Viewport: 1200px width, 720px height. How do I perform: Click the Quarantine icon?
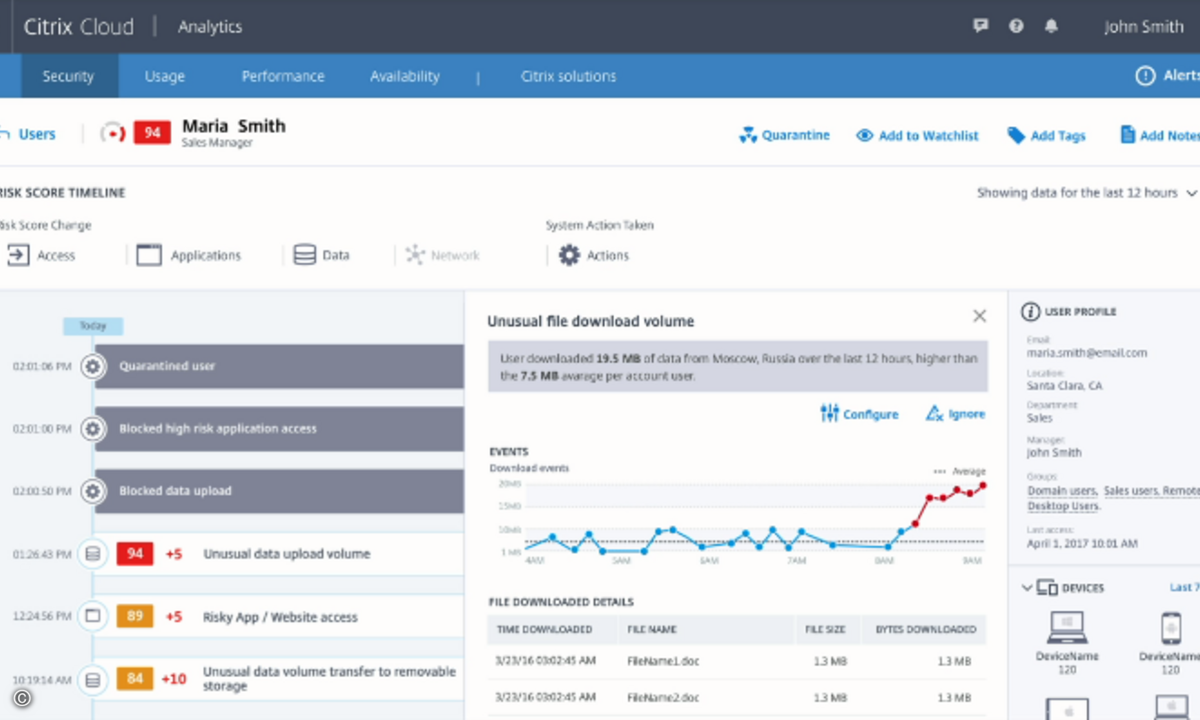pyautogui.click(x=748, y=135)
